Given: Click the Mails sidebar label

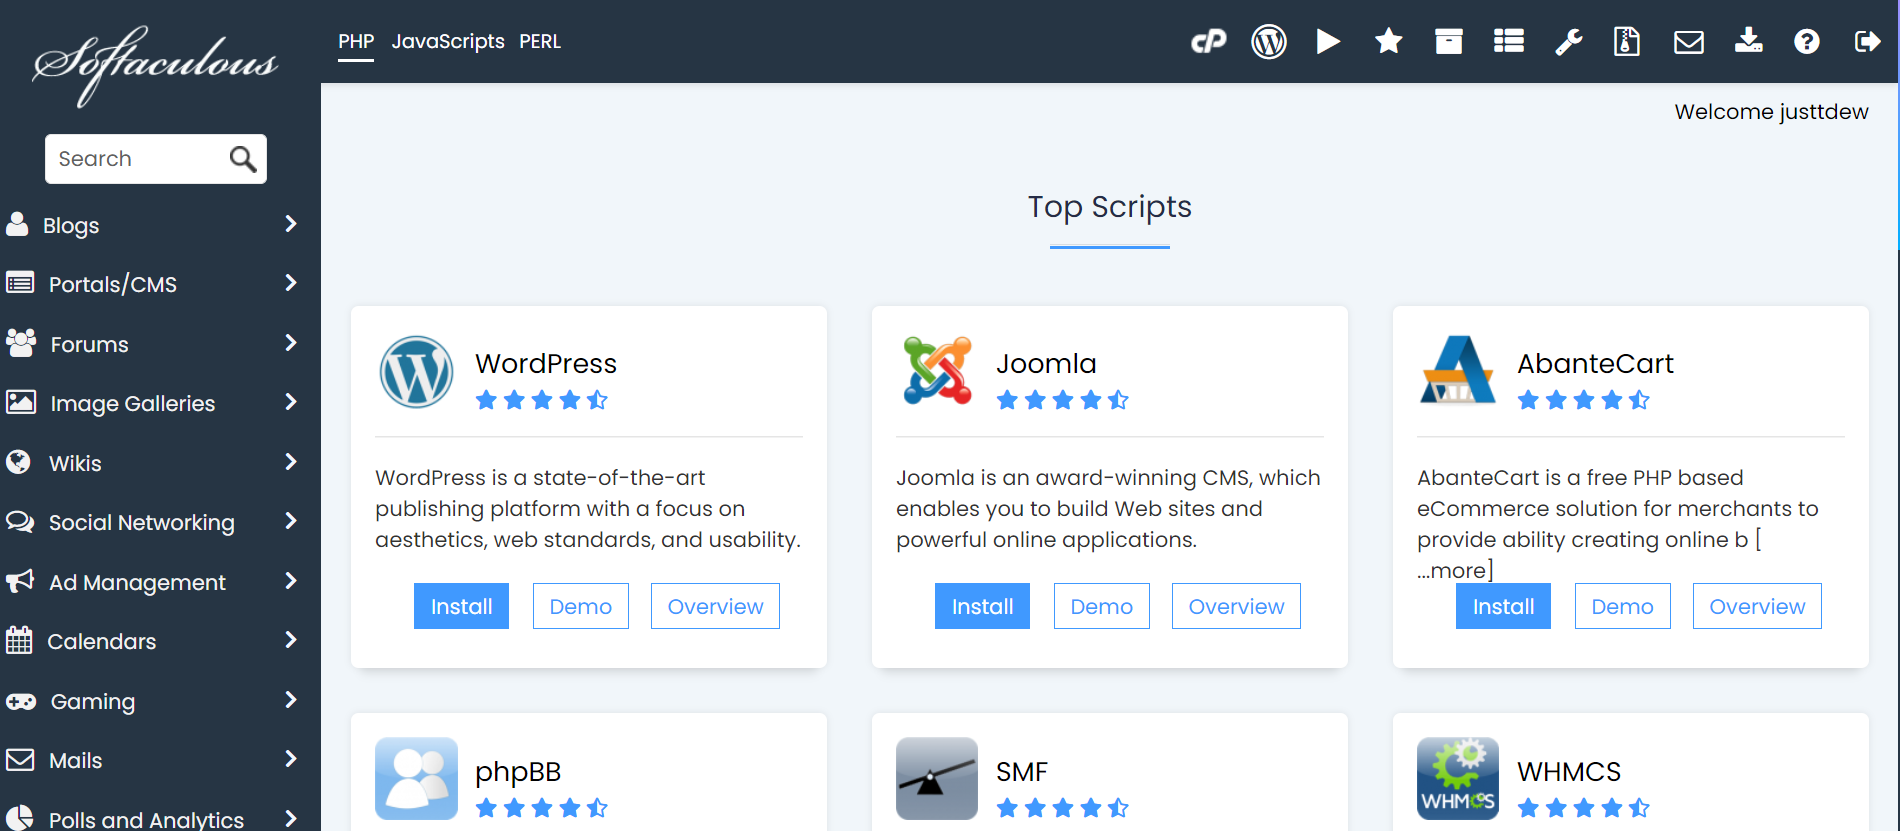Looking at the screenshot, I should click(x=76, y=760).
